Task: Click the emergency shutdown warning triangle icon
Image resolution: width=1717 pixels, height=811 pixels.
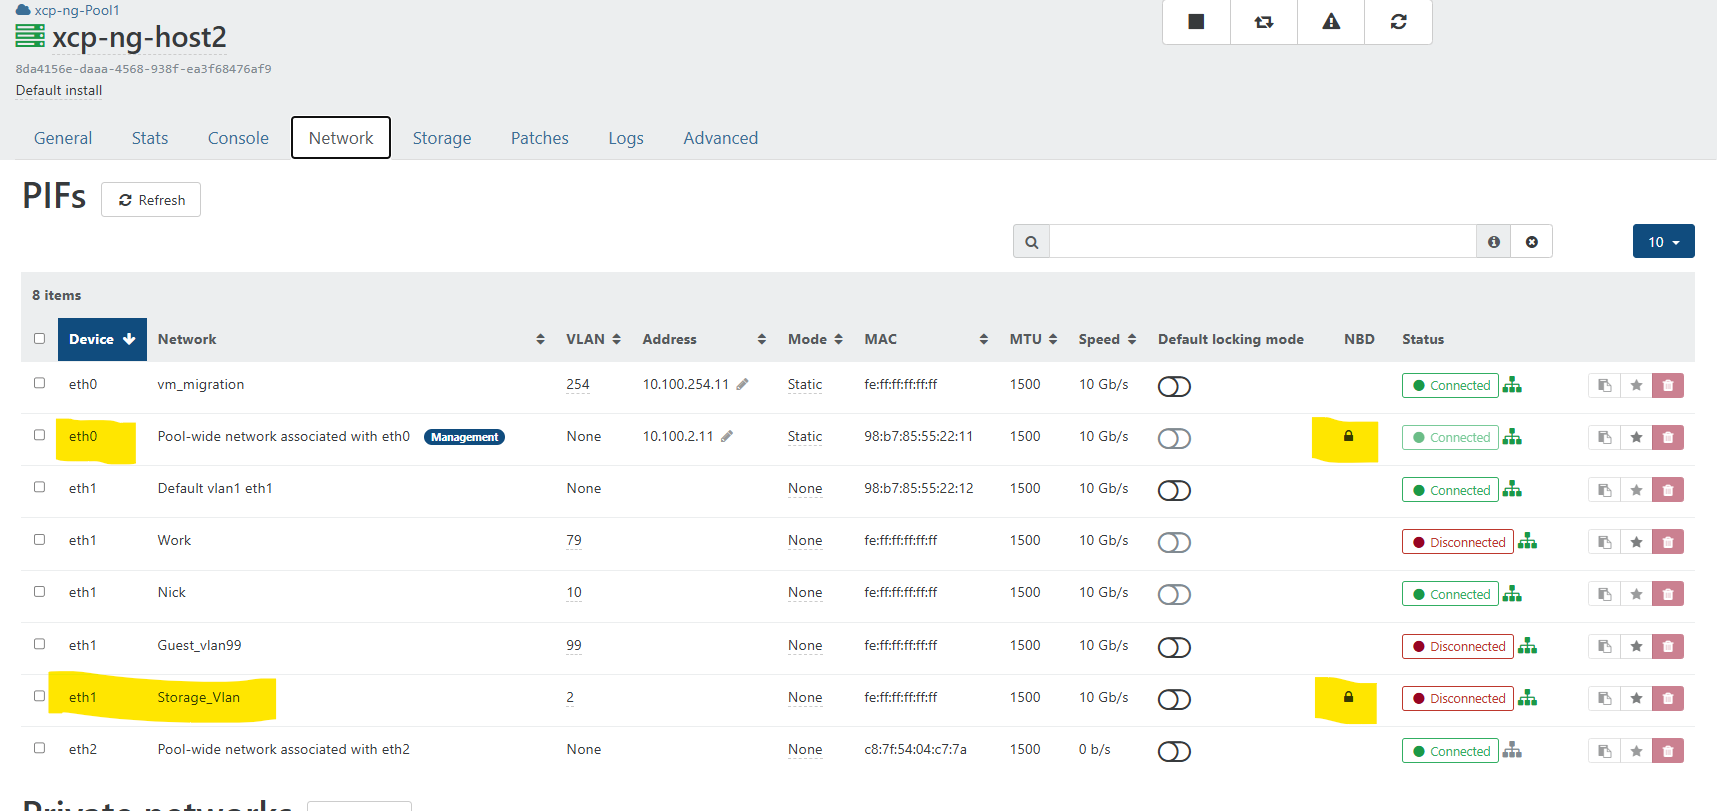Action: point(1331,22)
